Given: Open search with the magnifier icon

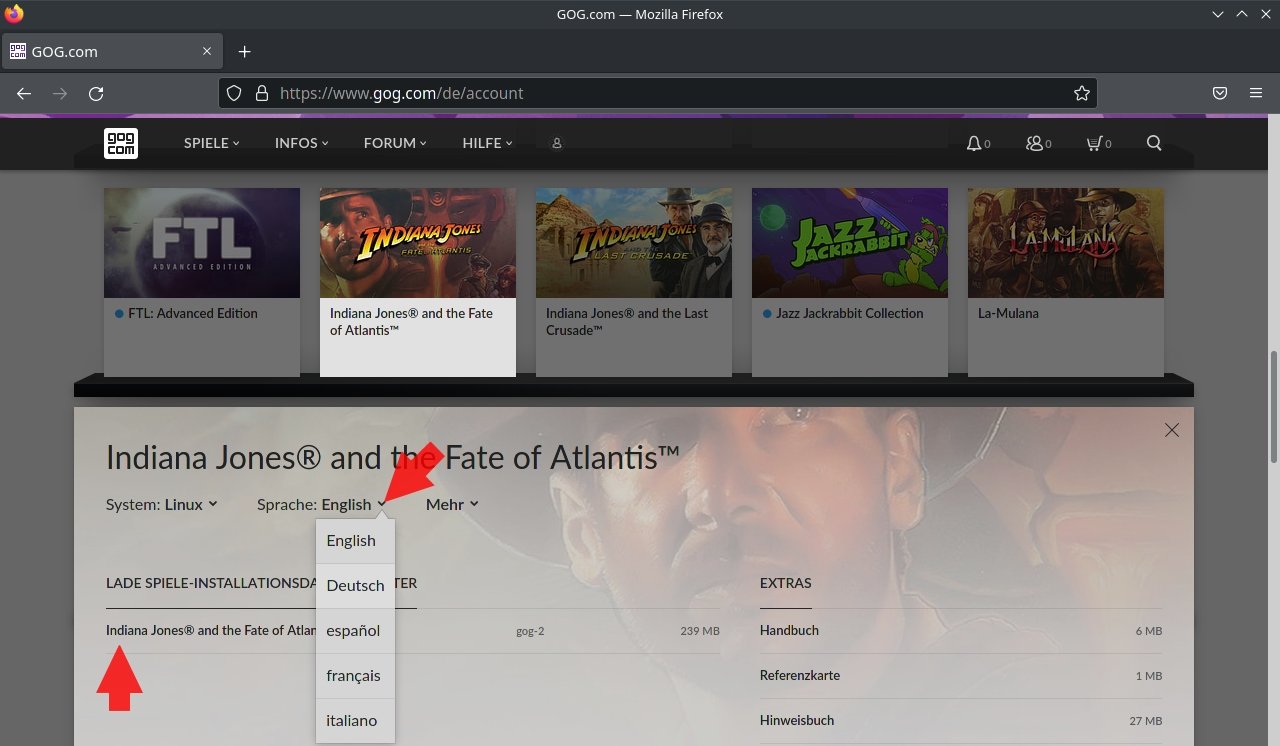Looking at the screenshot, I should (1153, 143).
